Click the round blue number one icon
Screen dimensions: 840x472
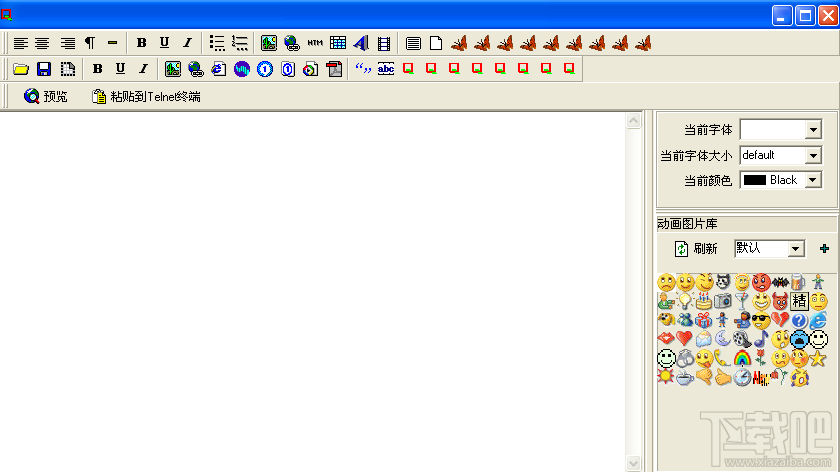point(265,69)
